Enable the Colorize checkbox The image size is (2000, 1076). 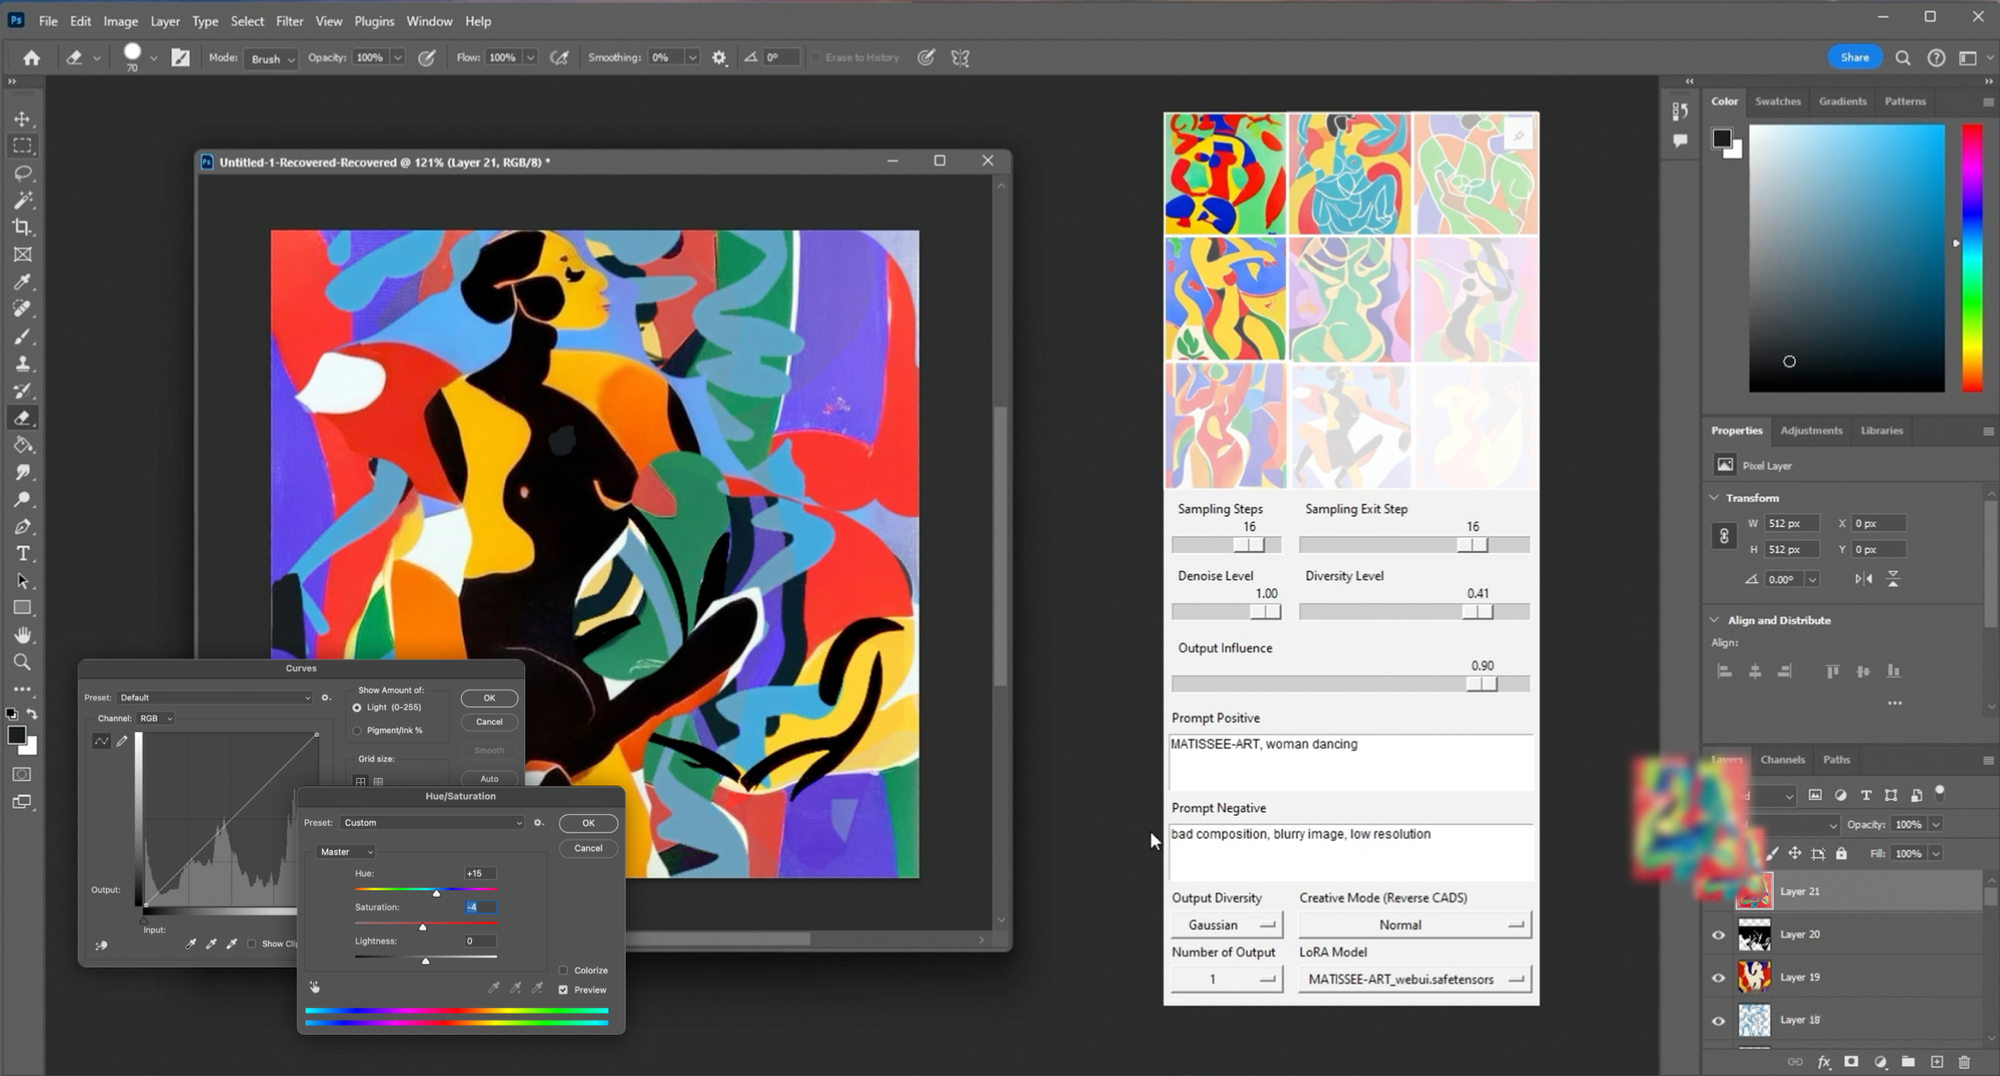click(564, 970)
